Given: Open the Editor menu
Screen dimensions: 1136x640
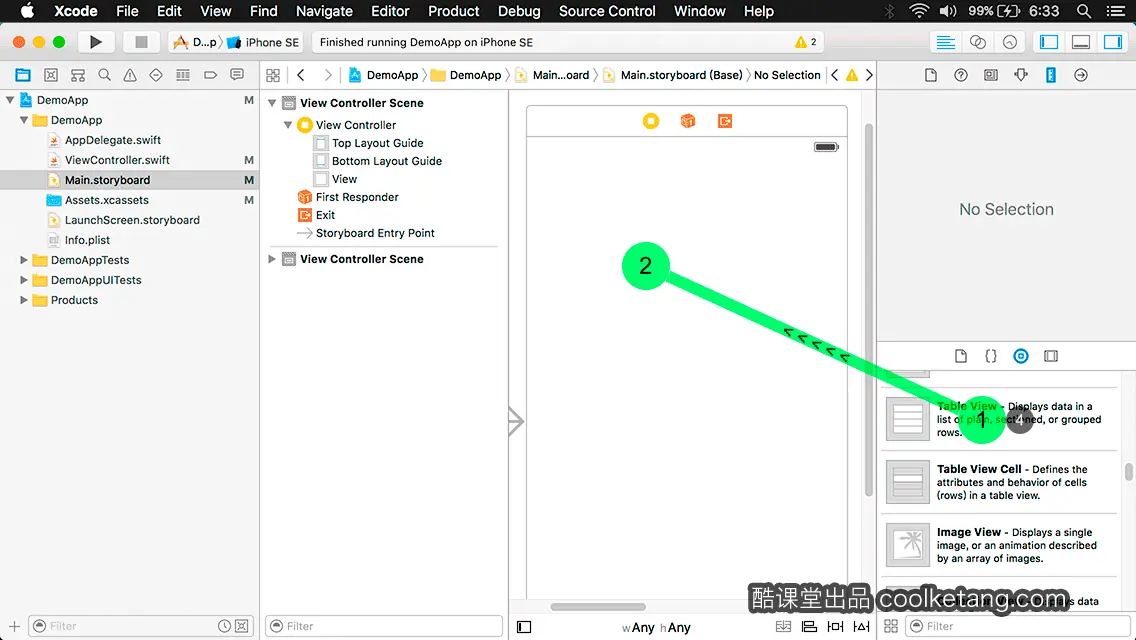Looking at the screenshot, I should (390, 11).
